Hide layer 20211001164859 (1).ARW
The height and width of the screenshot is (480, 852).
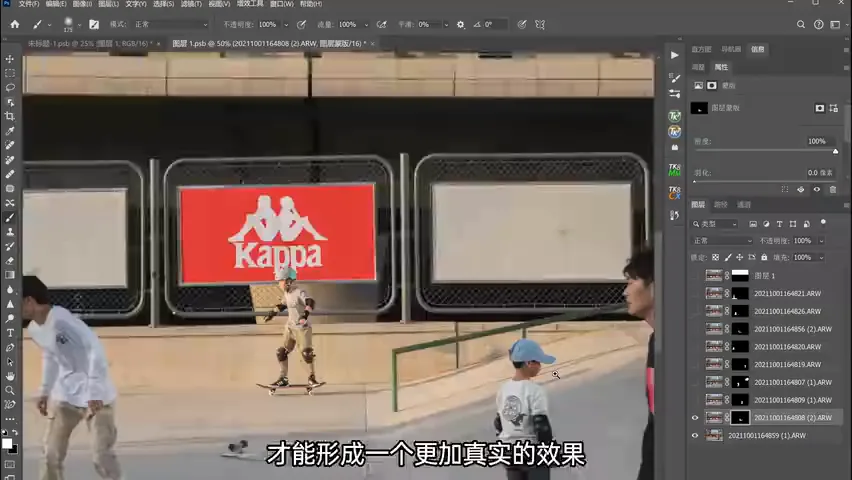coord(695,435)
